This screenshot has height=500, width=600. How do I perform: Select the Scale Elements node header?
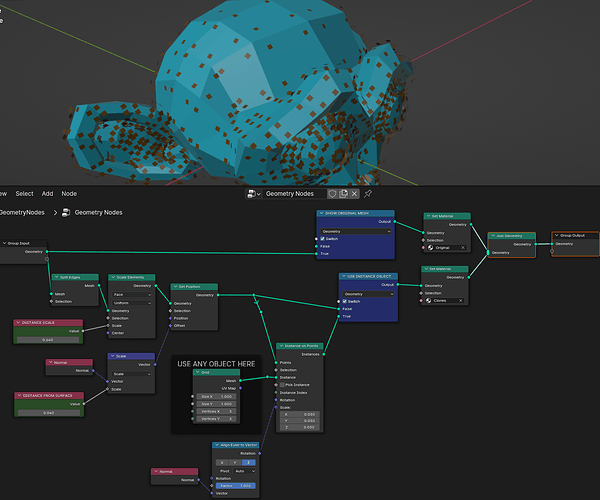click(x=132, y=277)
